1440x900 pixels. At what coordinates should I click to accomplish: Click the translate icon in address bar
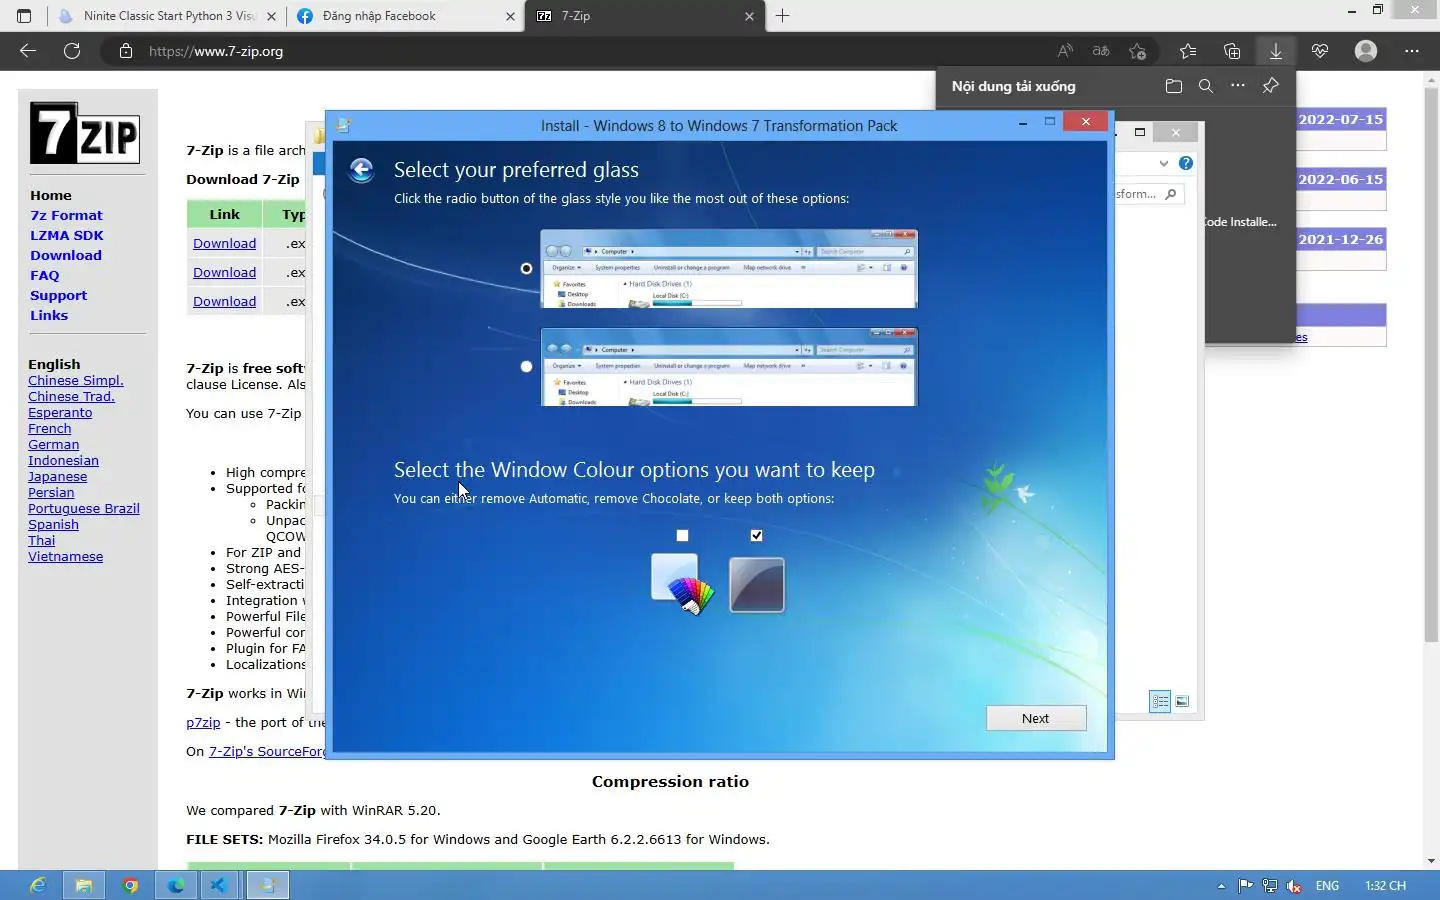tap(1101, 51)
